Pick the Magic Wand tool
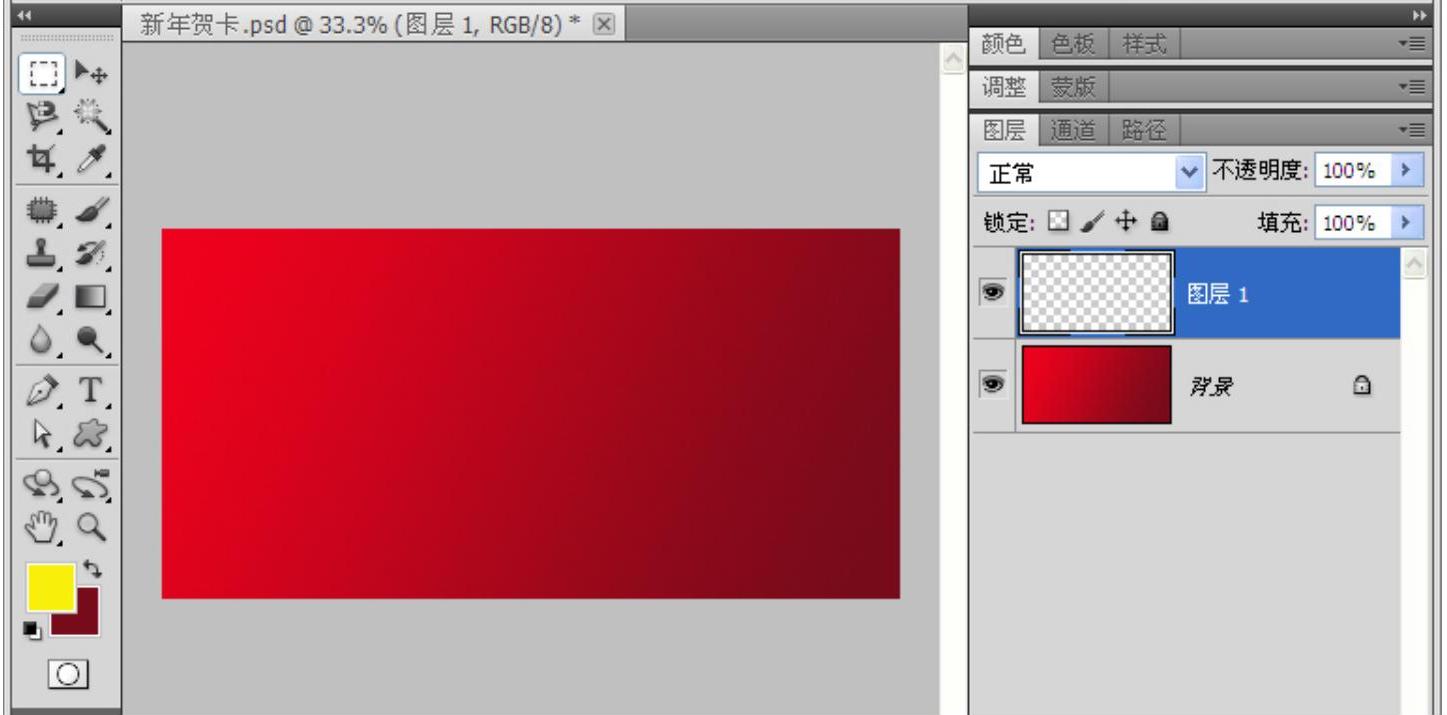1447x715 pixels. 92,117
